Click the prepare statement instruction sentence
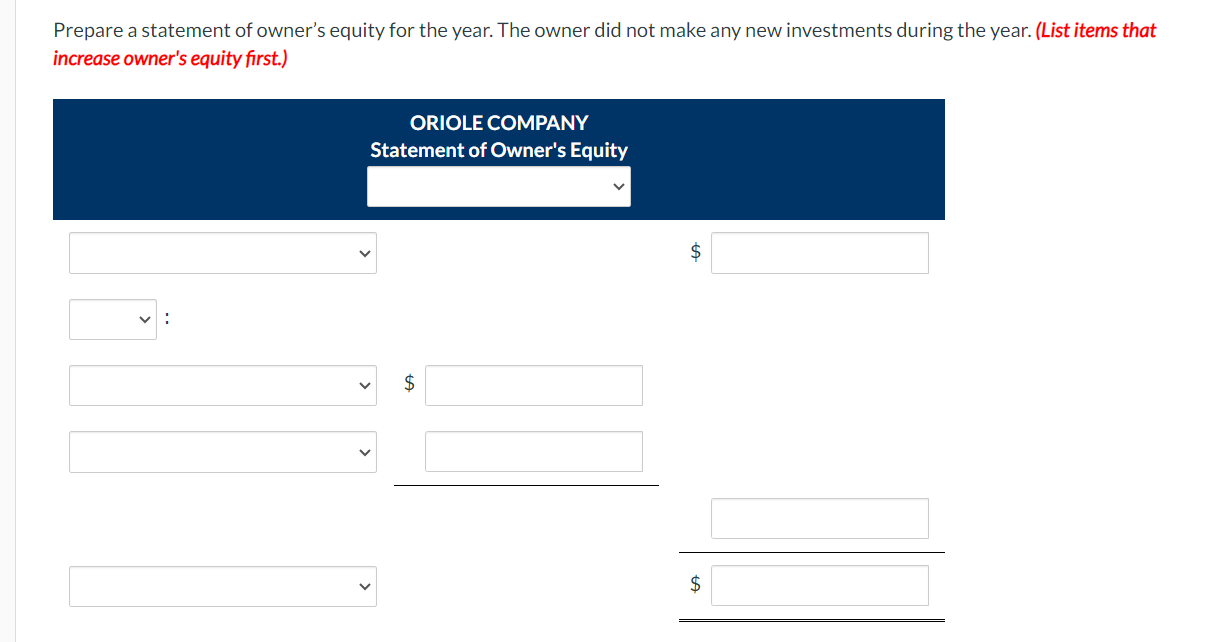This screenshot has height=642, width=1206. coord(400,30)
